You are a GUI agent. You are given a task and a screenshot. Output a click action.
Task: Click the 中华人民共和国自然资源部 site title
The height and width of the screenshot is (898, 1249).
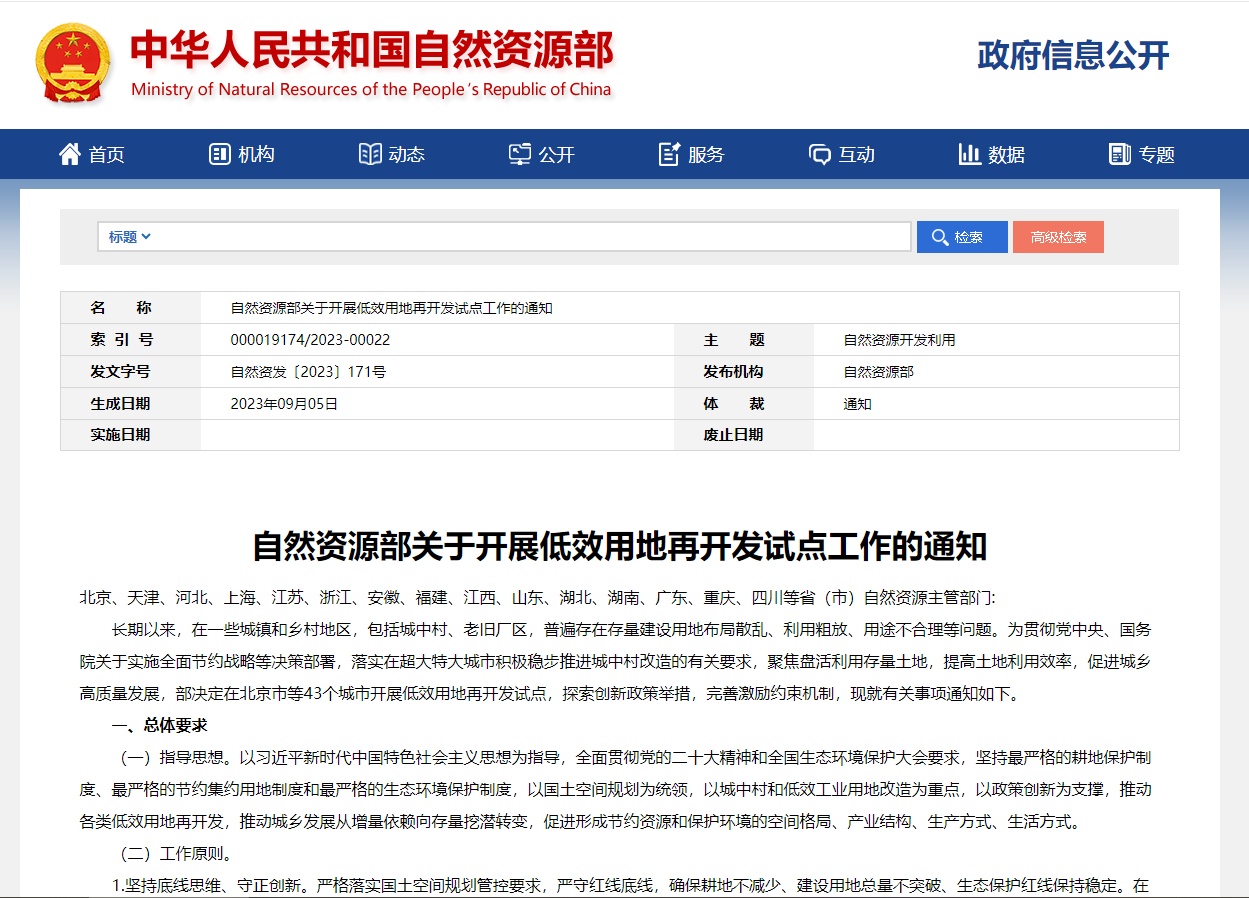pos(371,50)
